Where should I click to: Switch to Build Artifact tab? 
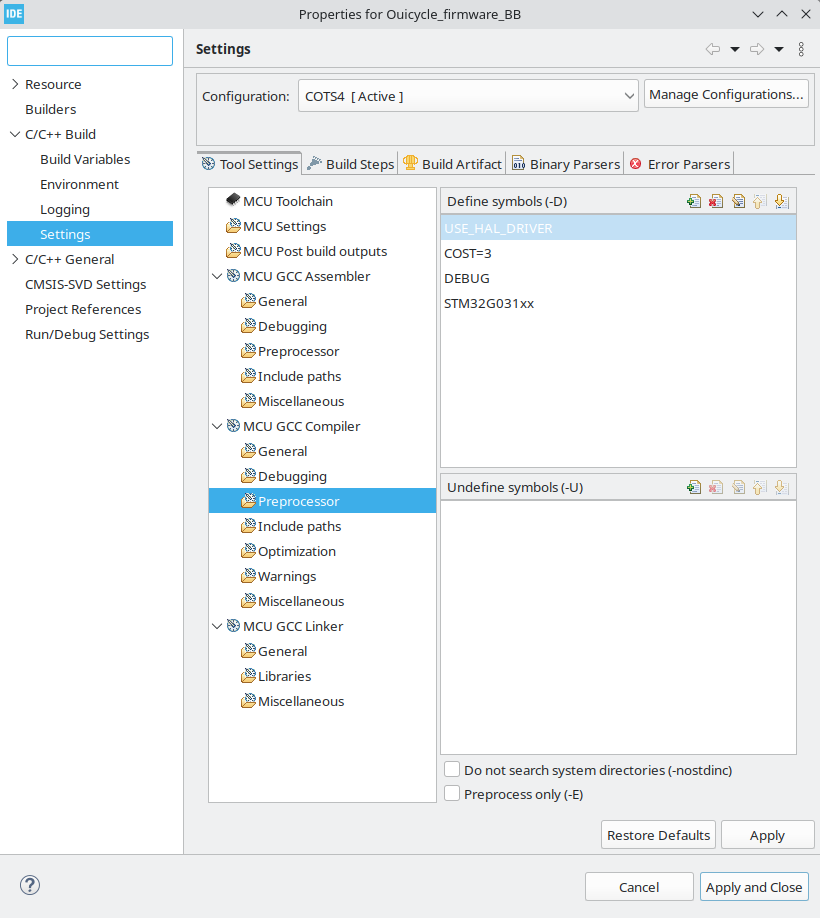tap(452, 164)
